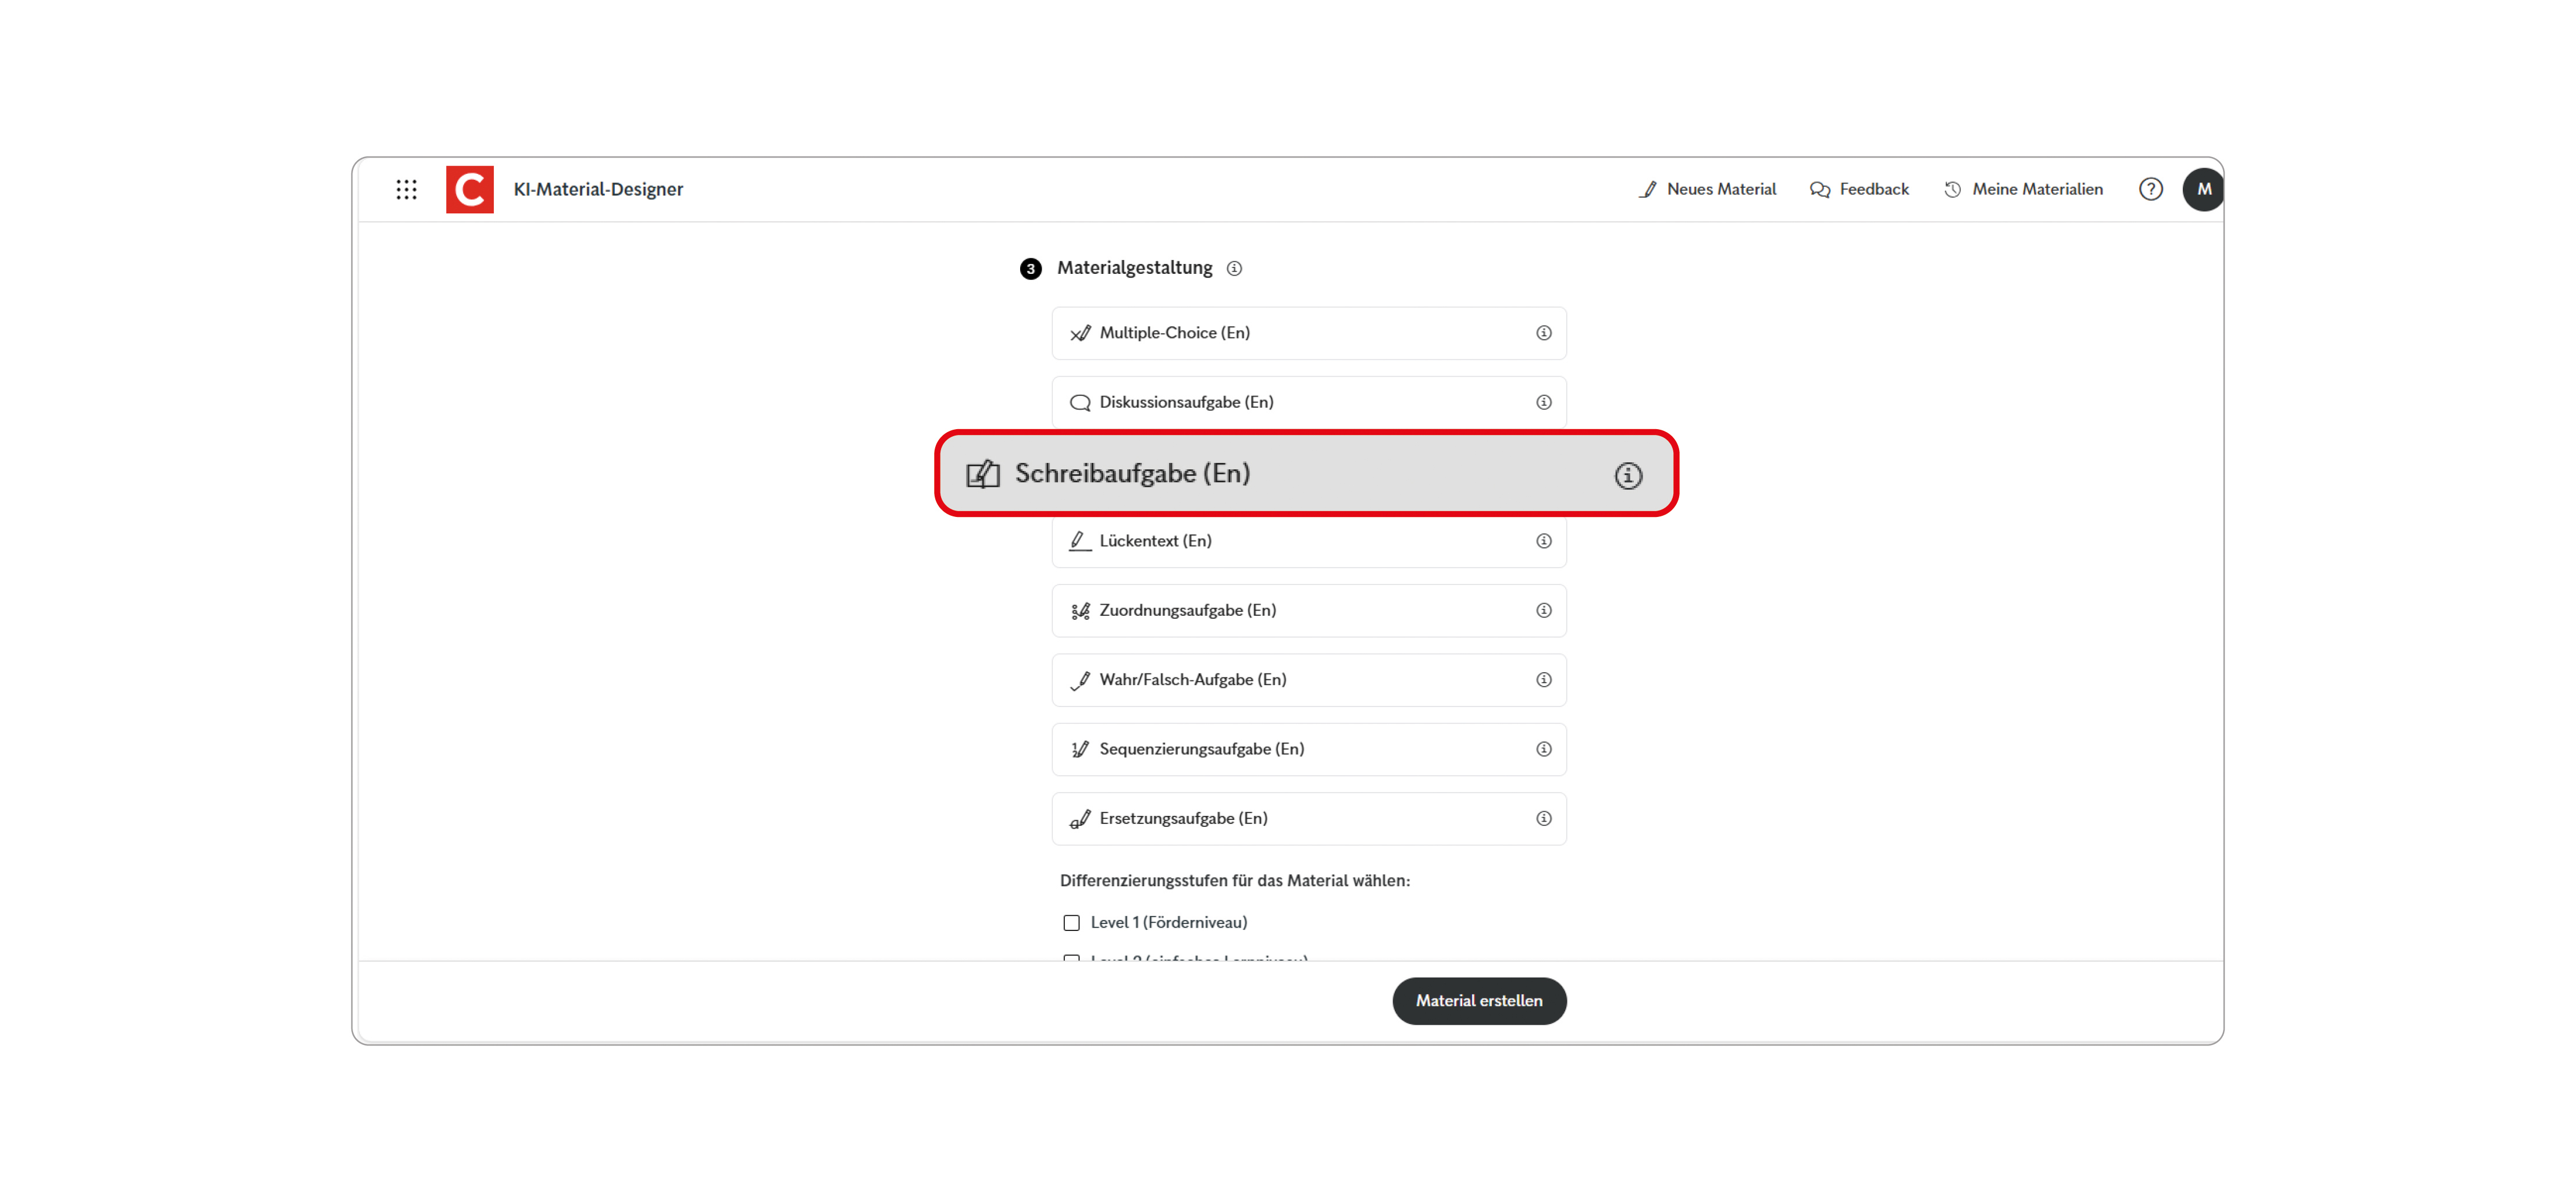Viewport: 2576px width, 1202px height.
Task: Open the app launcher grid icon
Action: click(407, 189)
